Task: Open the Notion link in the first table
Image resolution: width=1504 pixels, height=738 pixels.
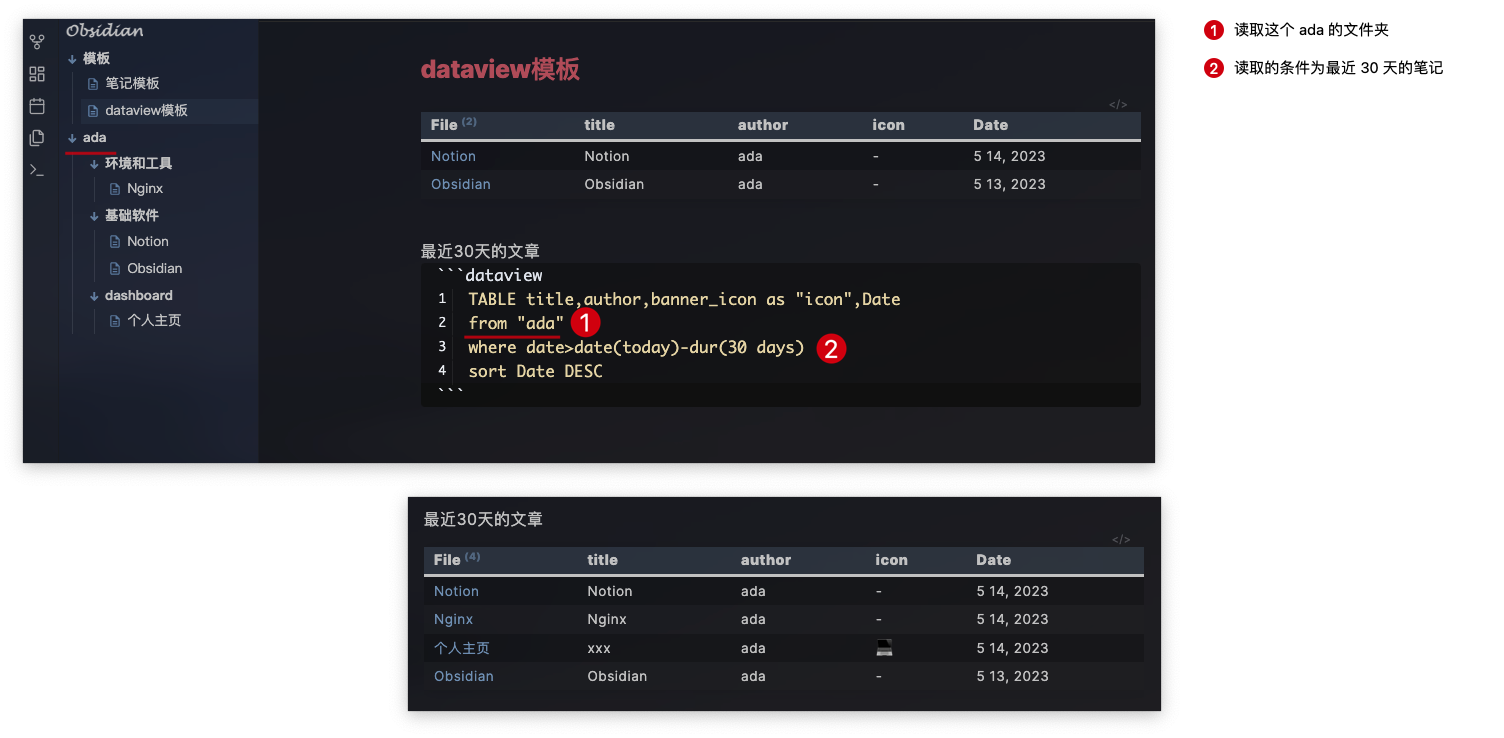Action: coord(453,156)
